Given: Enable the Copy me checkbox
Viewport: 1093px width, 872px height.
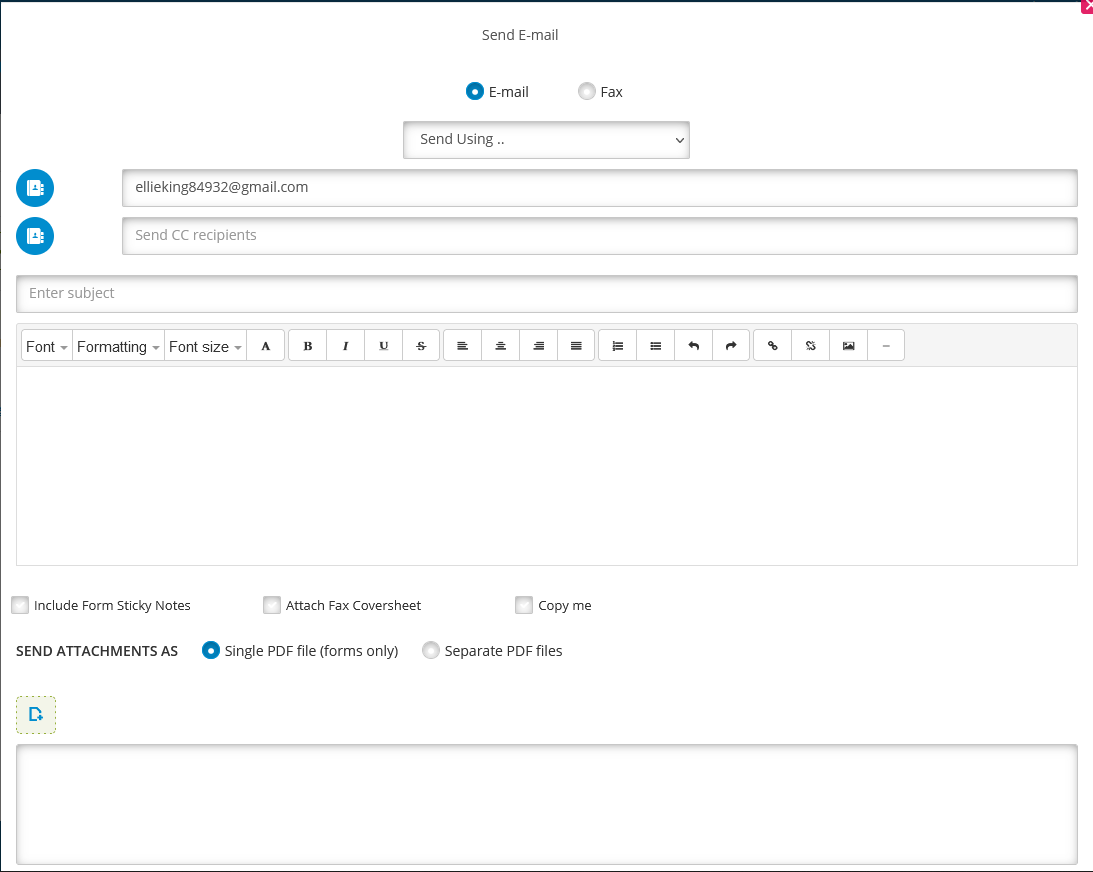Looking at the screenshot, I should click(523, 605).
